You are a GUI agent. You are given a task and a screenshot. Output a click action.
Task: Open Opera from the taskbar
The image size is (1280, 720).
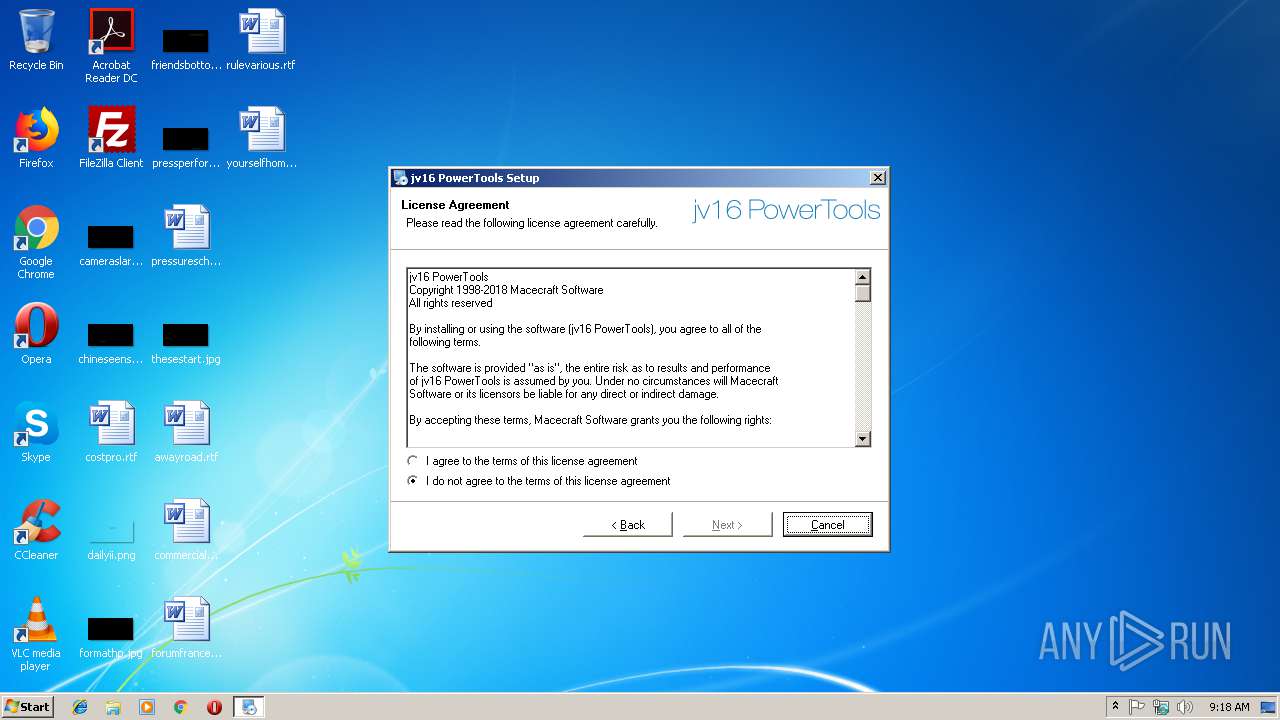(214, 707)
